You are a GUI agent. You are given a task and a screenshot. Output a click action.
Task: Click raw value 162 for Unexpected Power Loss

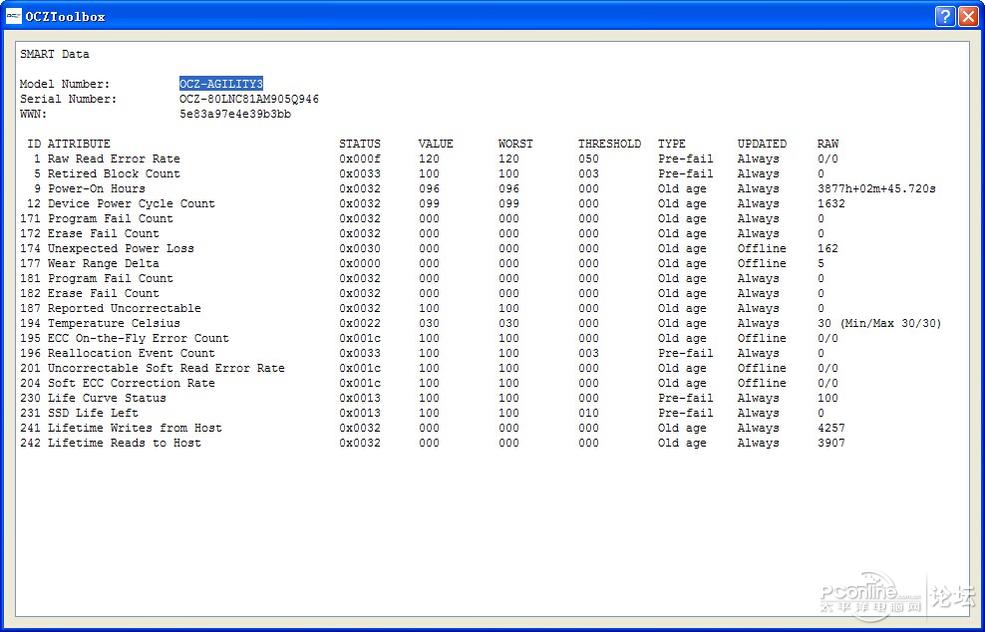[x=828, y=249]
